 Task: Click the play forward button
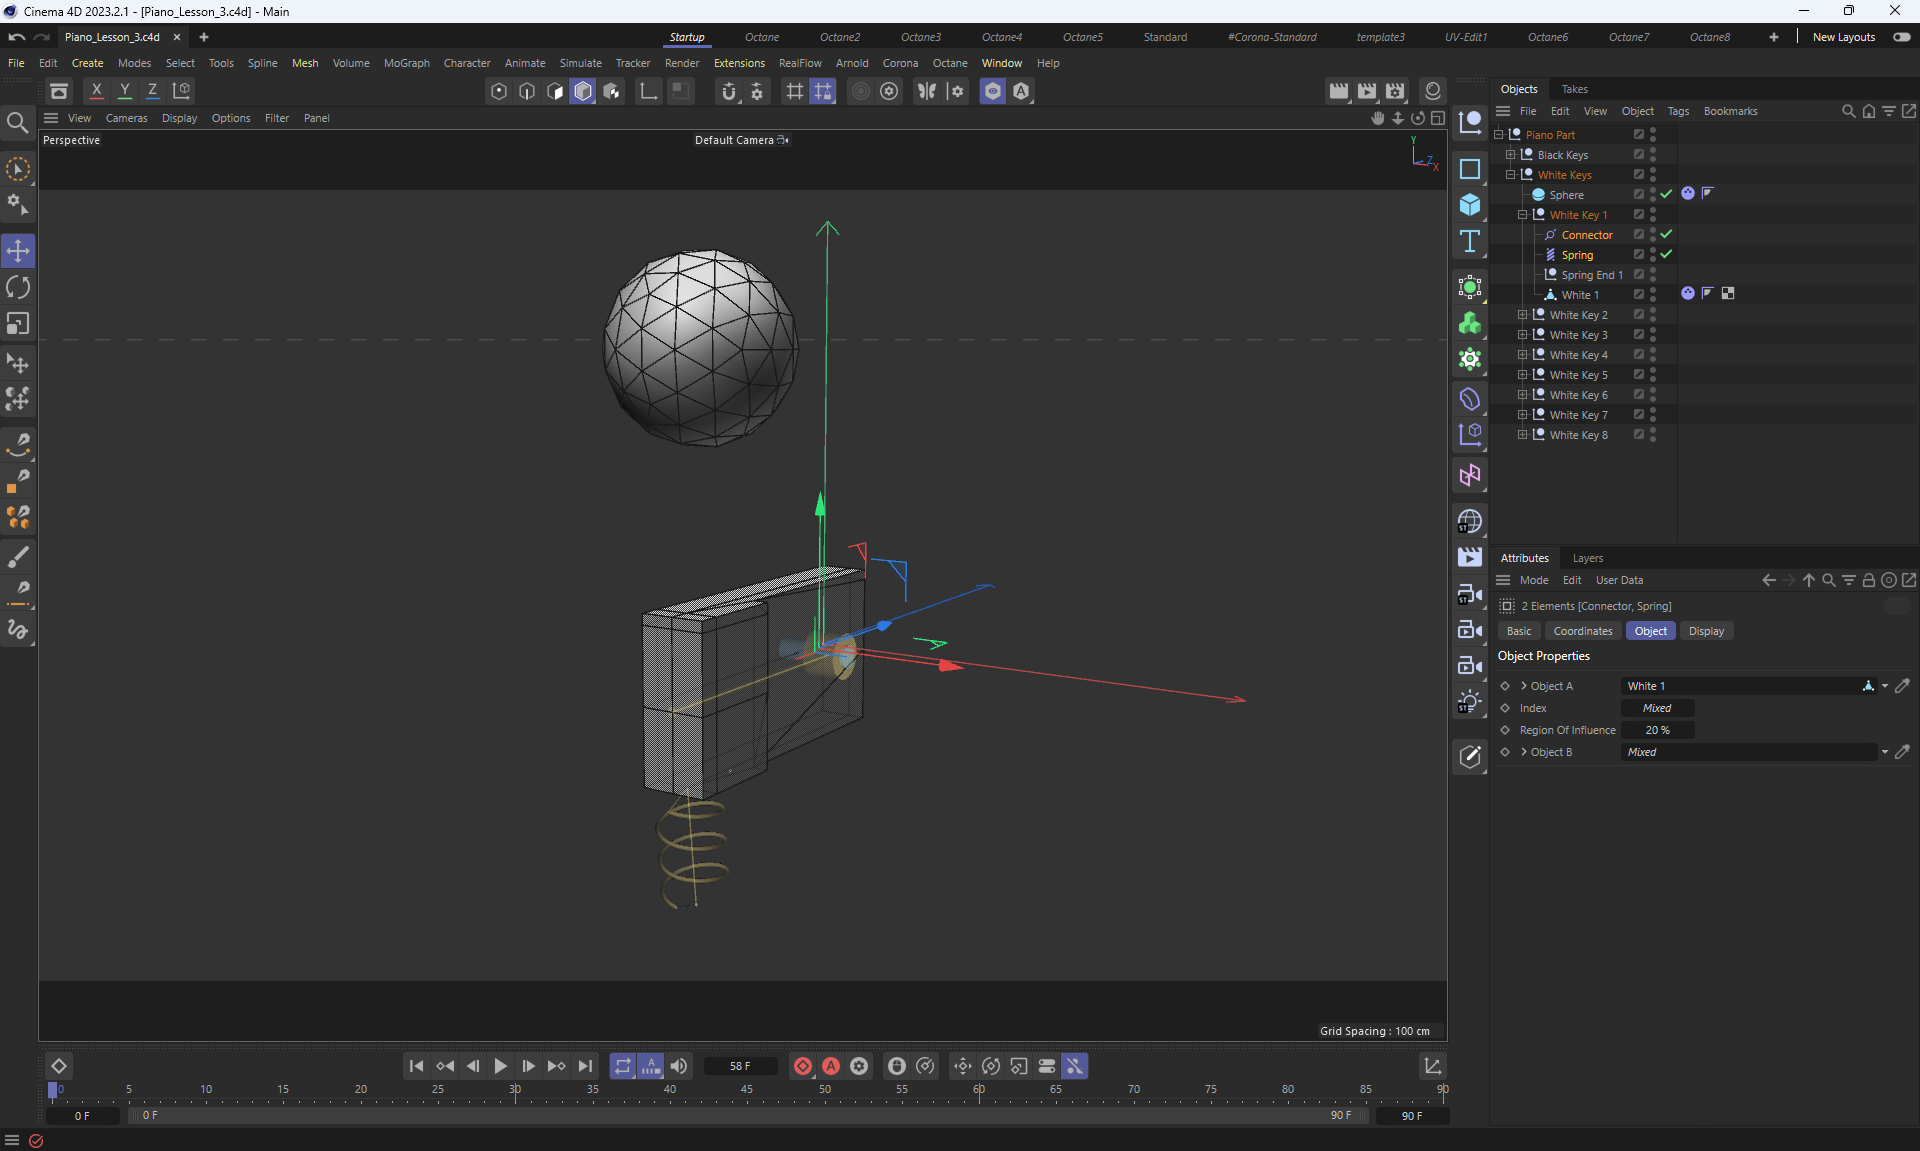(500, 1066)
